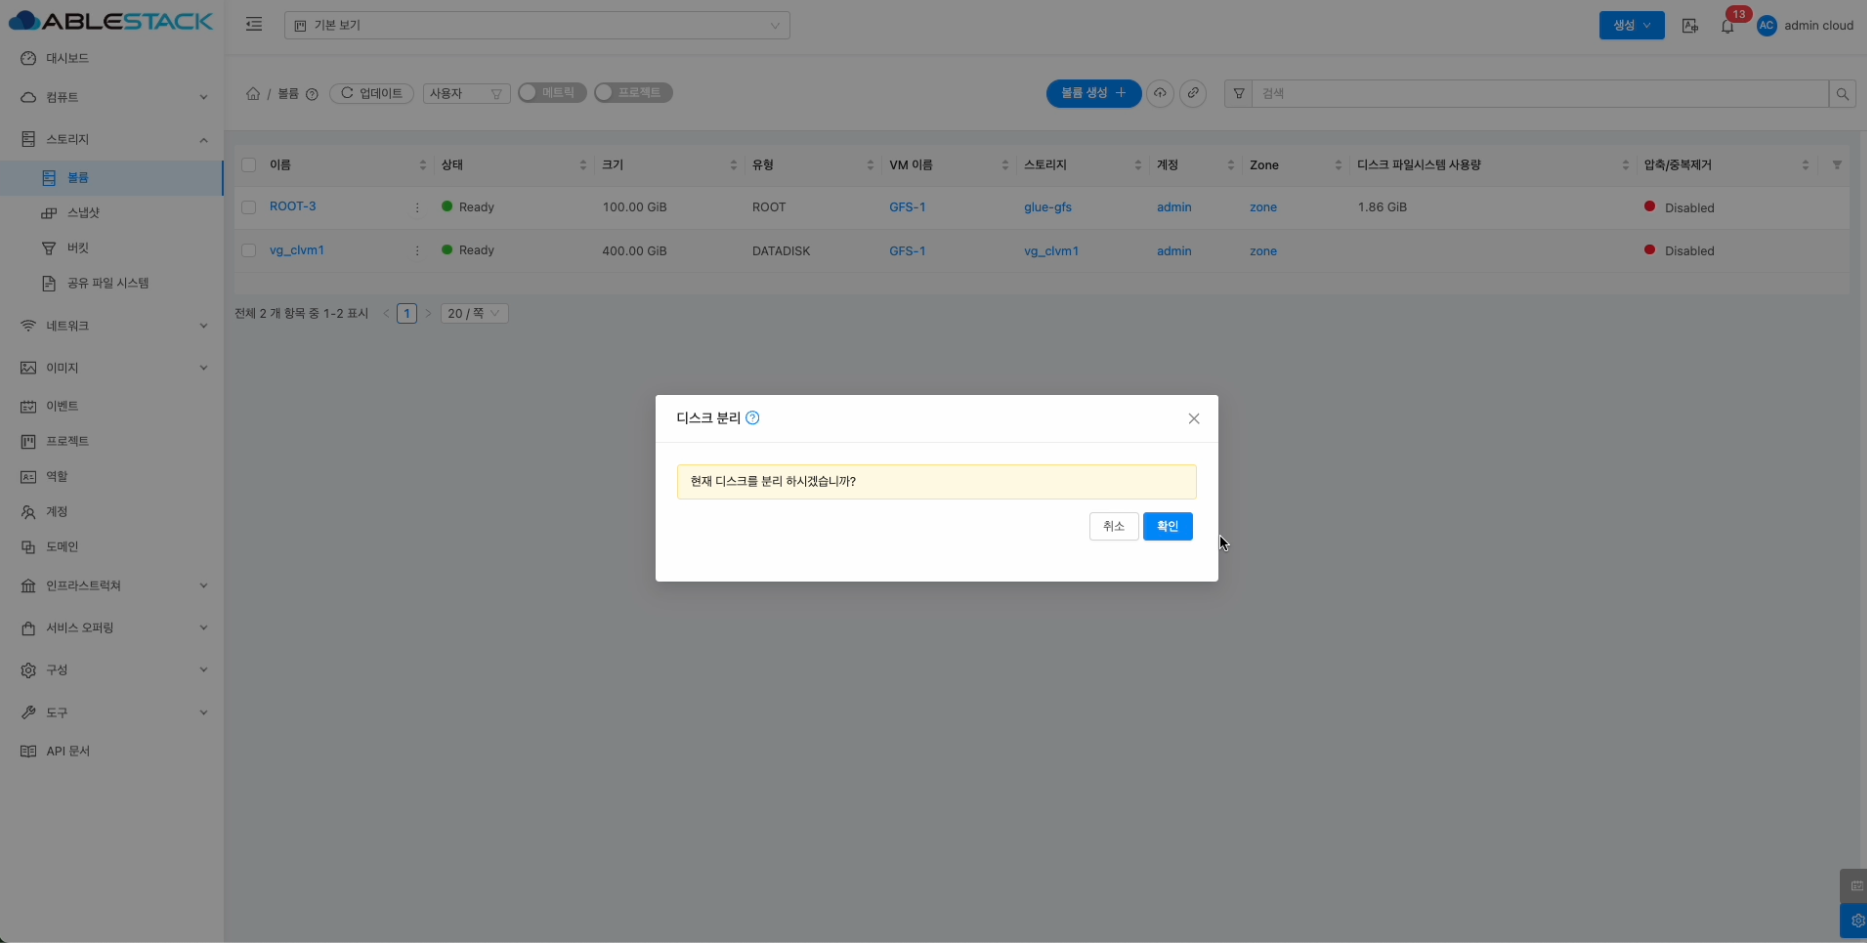This screenshot has width=1867, height=943.
Task: Click the notification bell icon
Action: [1727, 26]
